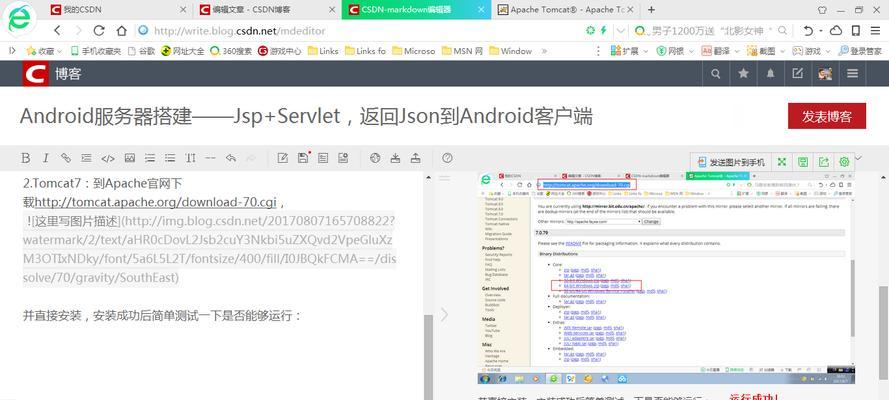Expand the address bar dropdown arrow
Viewport: 889px width, 400px height.
[621, 31]
